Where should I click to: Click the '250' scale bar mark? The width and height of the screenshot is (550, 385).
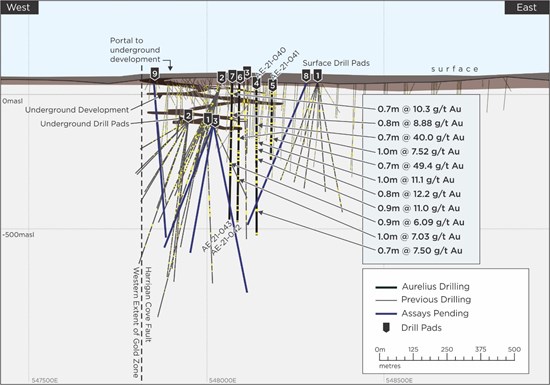pos(447,349)
